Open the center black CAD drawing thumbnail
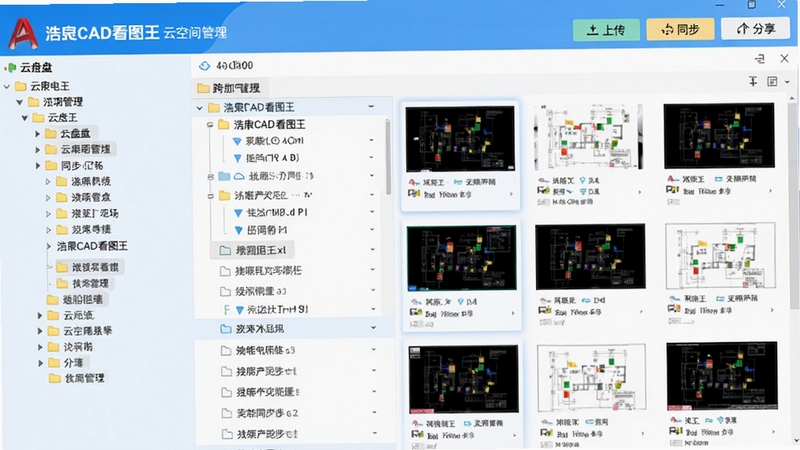Image resolution: width=800 pixels, height=450 pixels. pyautogui.click(x=590, y=256)
